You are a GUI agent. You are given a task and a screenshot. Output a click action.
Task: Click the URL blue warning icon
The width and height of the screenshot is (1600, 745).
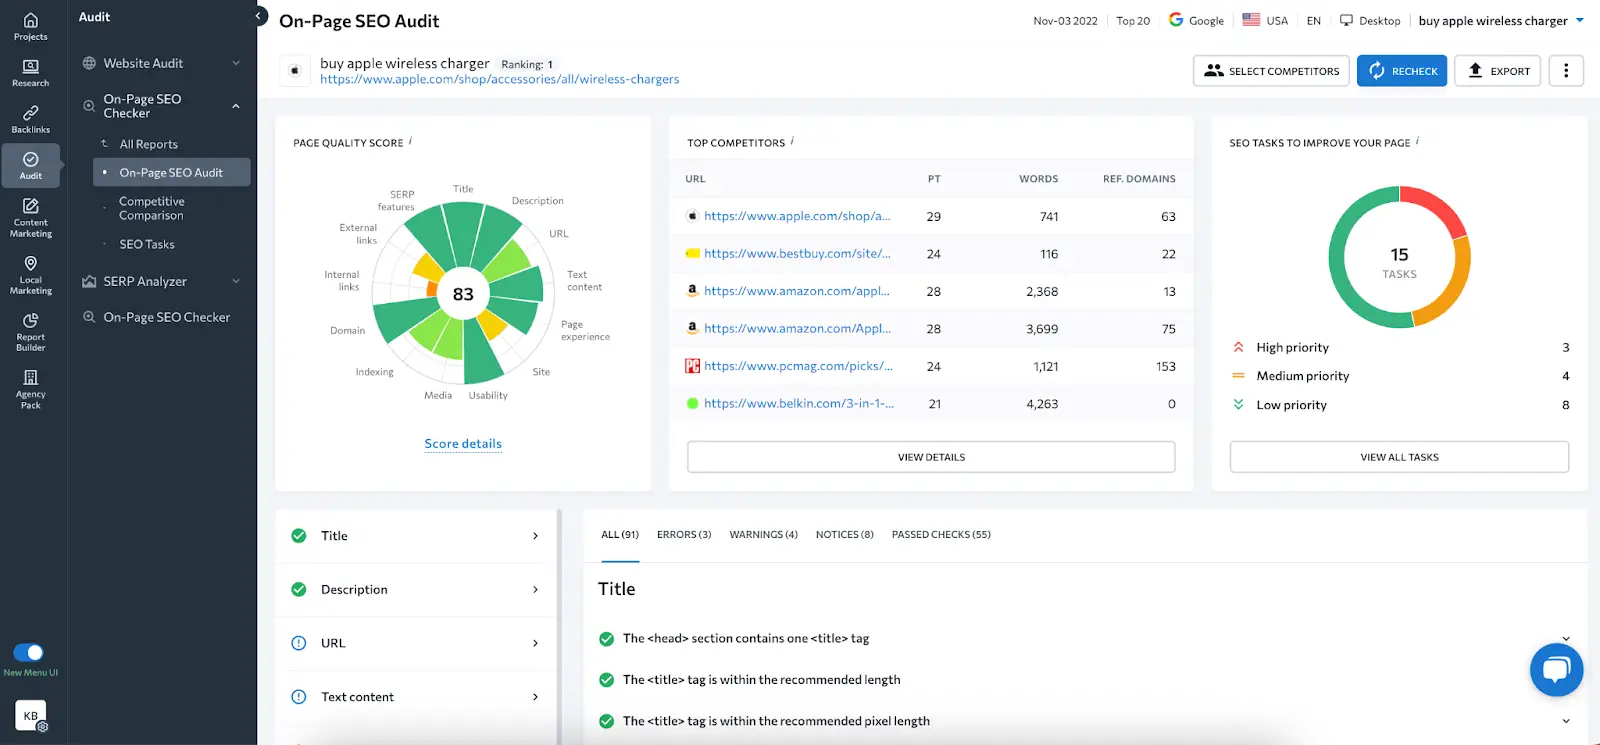click(x=298, y=643)
